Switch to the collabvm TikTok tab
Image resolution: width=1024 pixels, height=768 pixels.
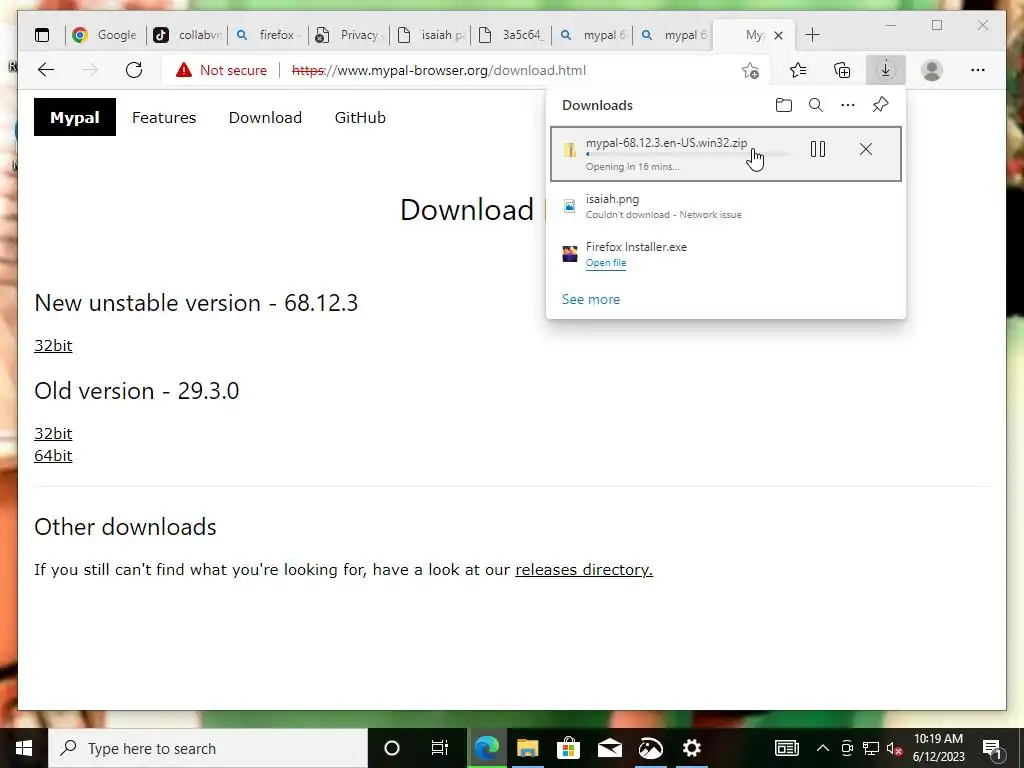tap(187, 35)
